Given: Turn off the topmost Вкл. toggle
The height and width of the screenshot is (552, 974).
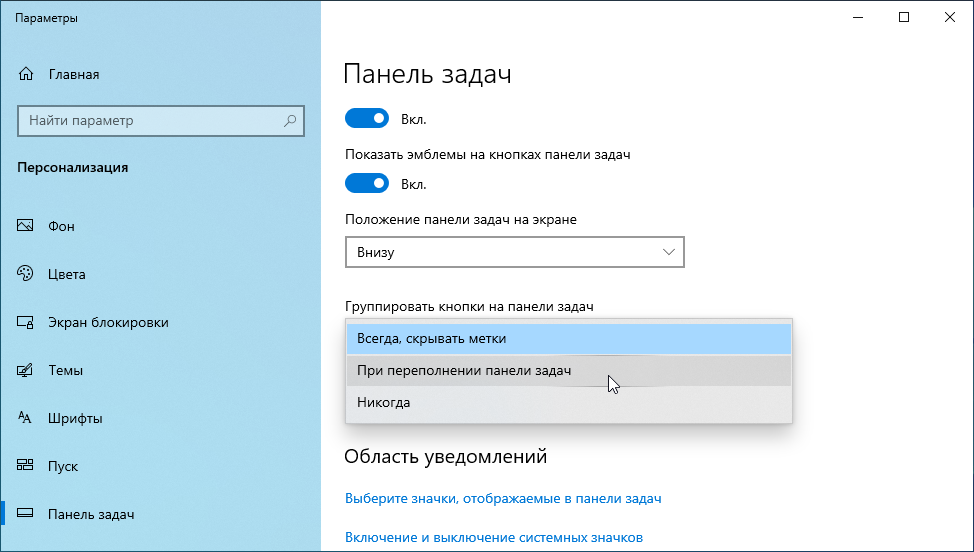Looking at the screenshot, I should 366,119.
